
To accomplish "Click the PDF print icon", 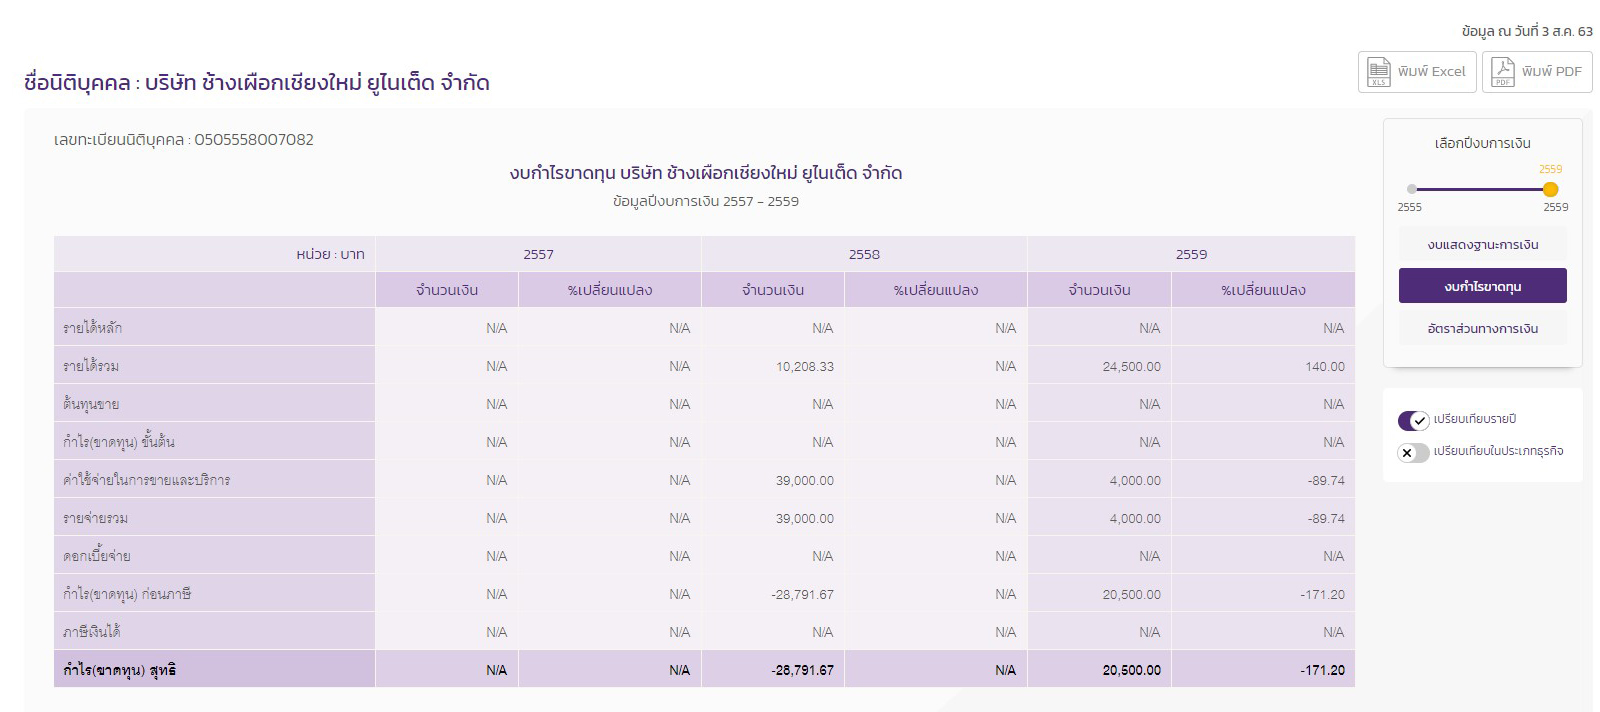I will point(1503,72).
